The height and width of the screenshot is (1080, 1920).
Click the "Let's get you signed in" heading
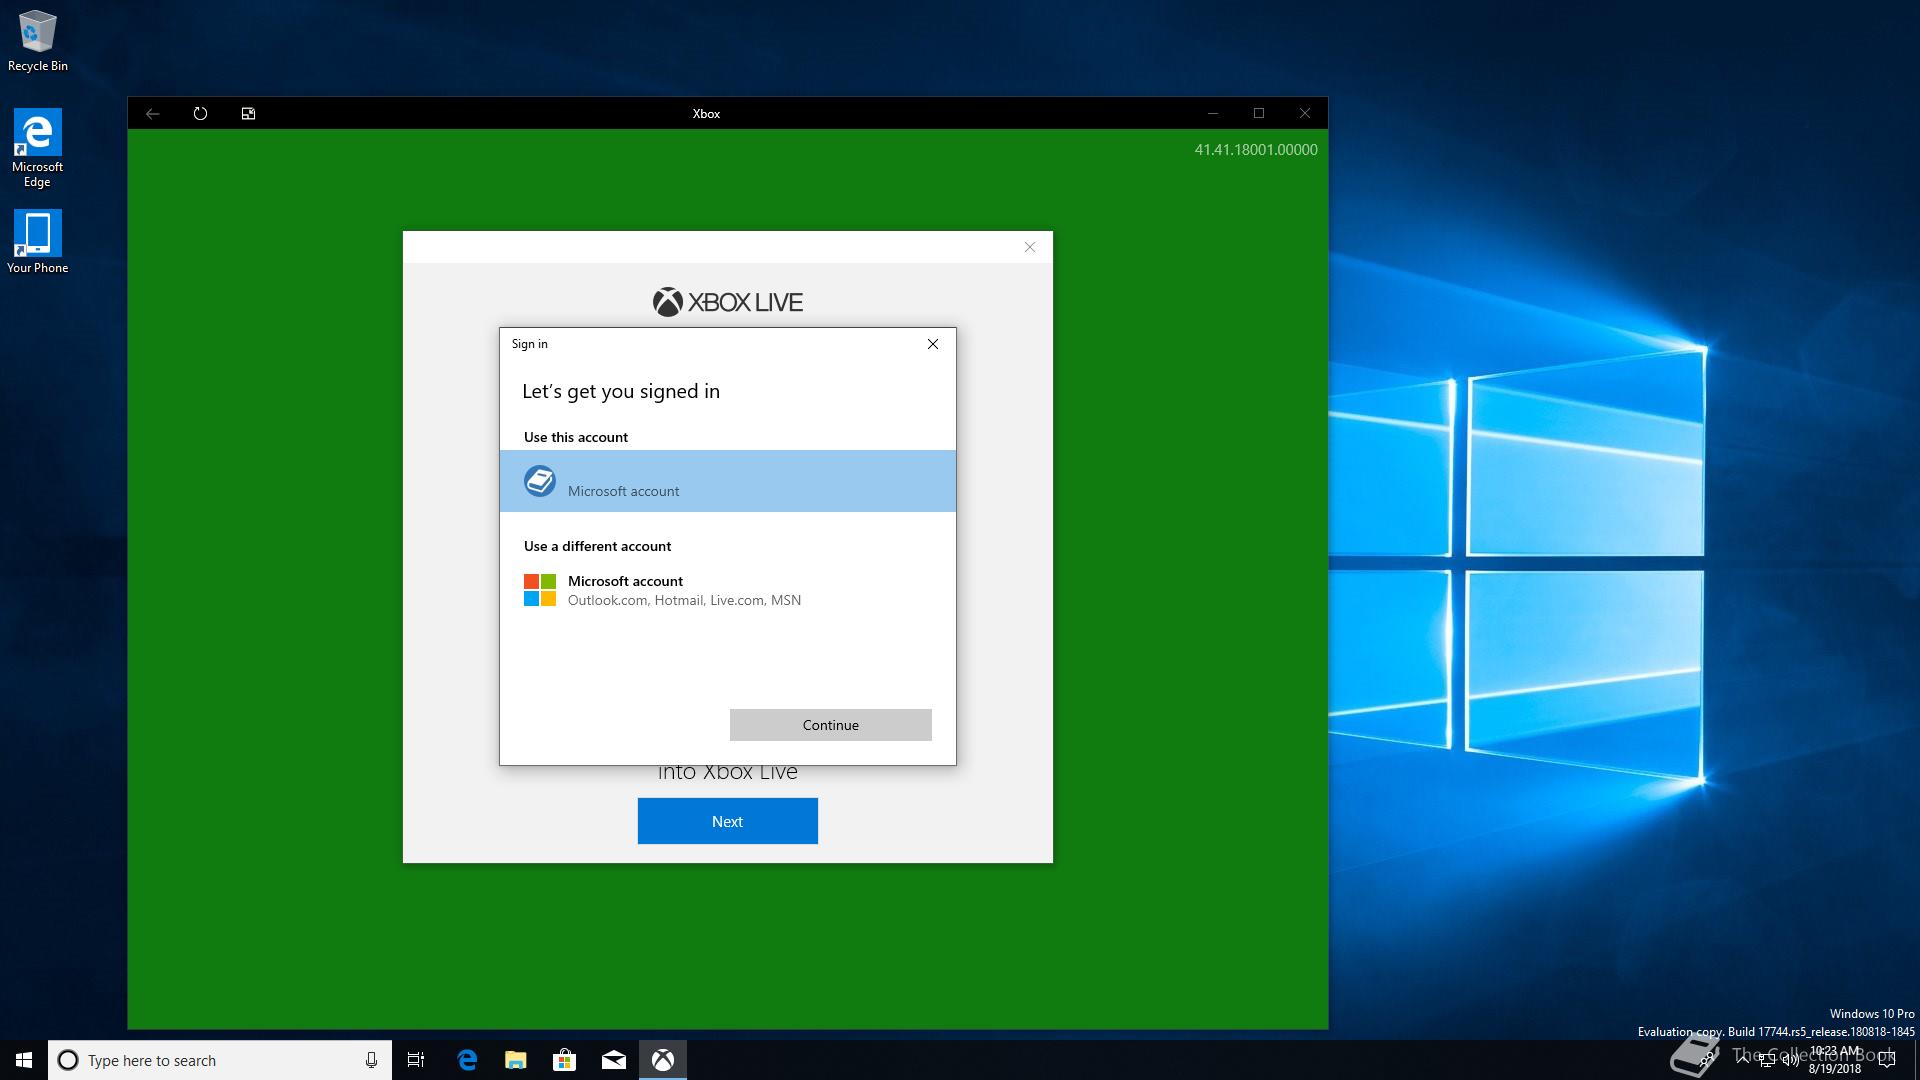pyautogui.click(x=621, y=391)
